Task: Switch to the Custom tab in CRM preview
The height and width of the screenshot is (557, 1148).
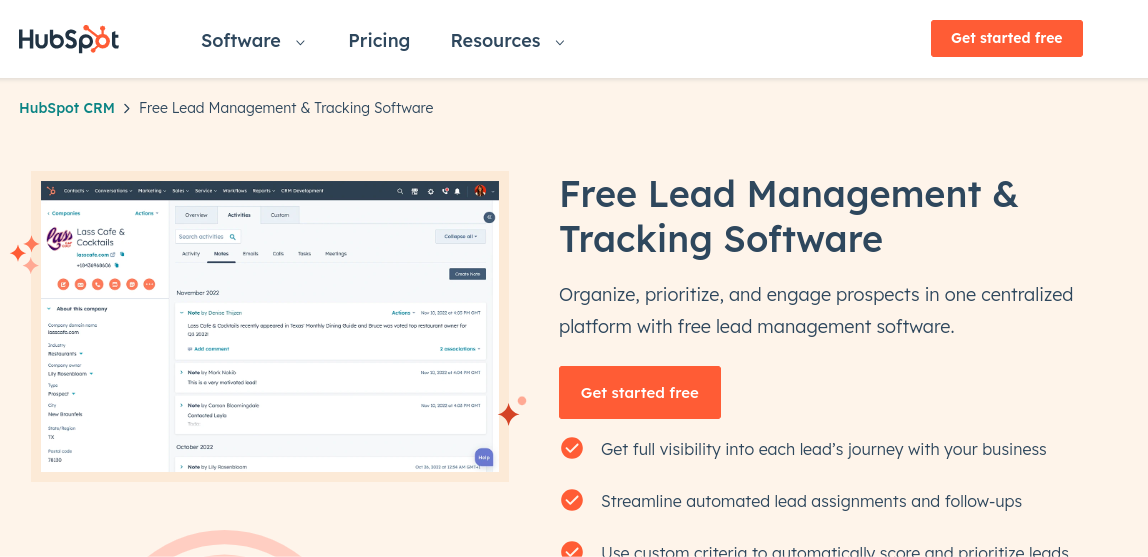Action: (x=280, y=215)
